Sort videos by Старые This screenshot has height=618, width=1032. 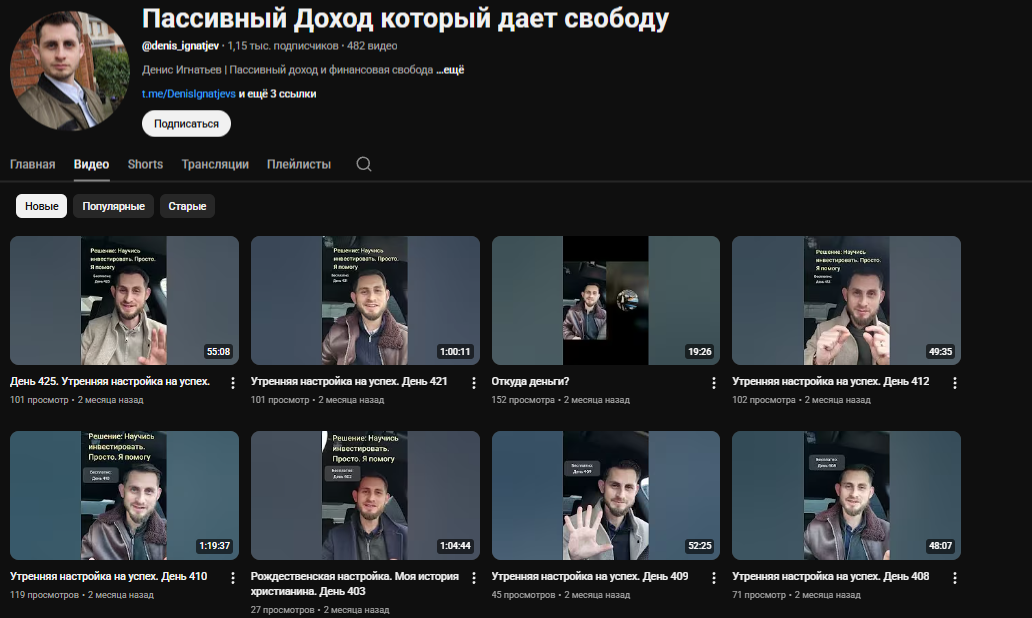pyautogui.click(x=187, y=206)
